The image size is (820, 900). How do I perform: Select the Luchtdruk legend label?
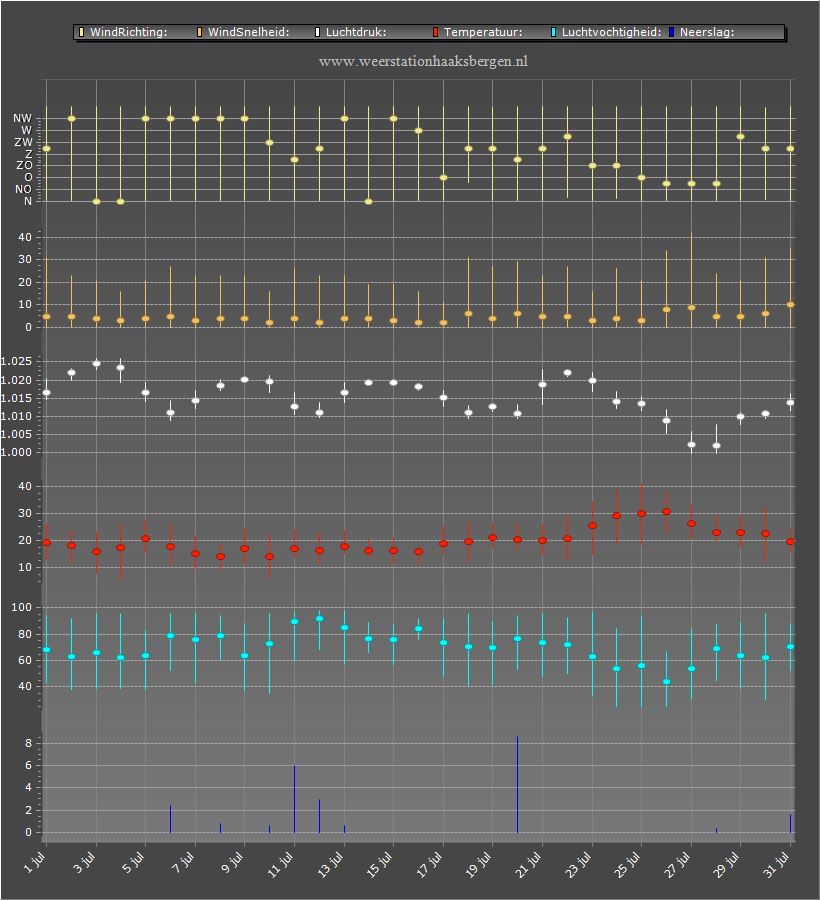click(356, 32)
